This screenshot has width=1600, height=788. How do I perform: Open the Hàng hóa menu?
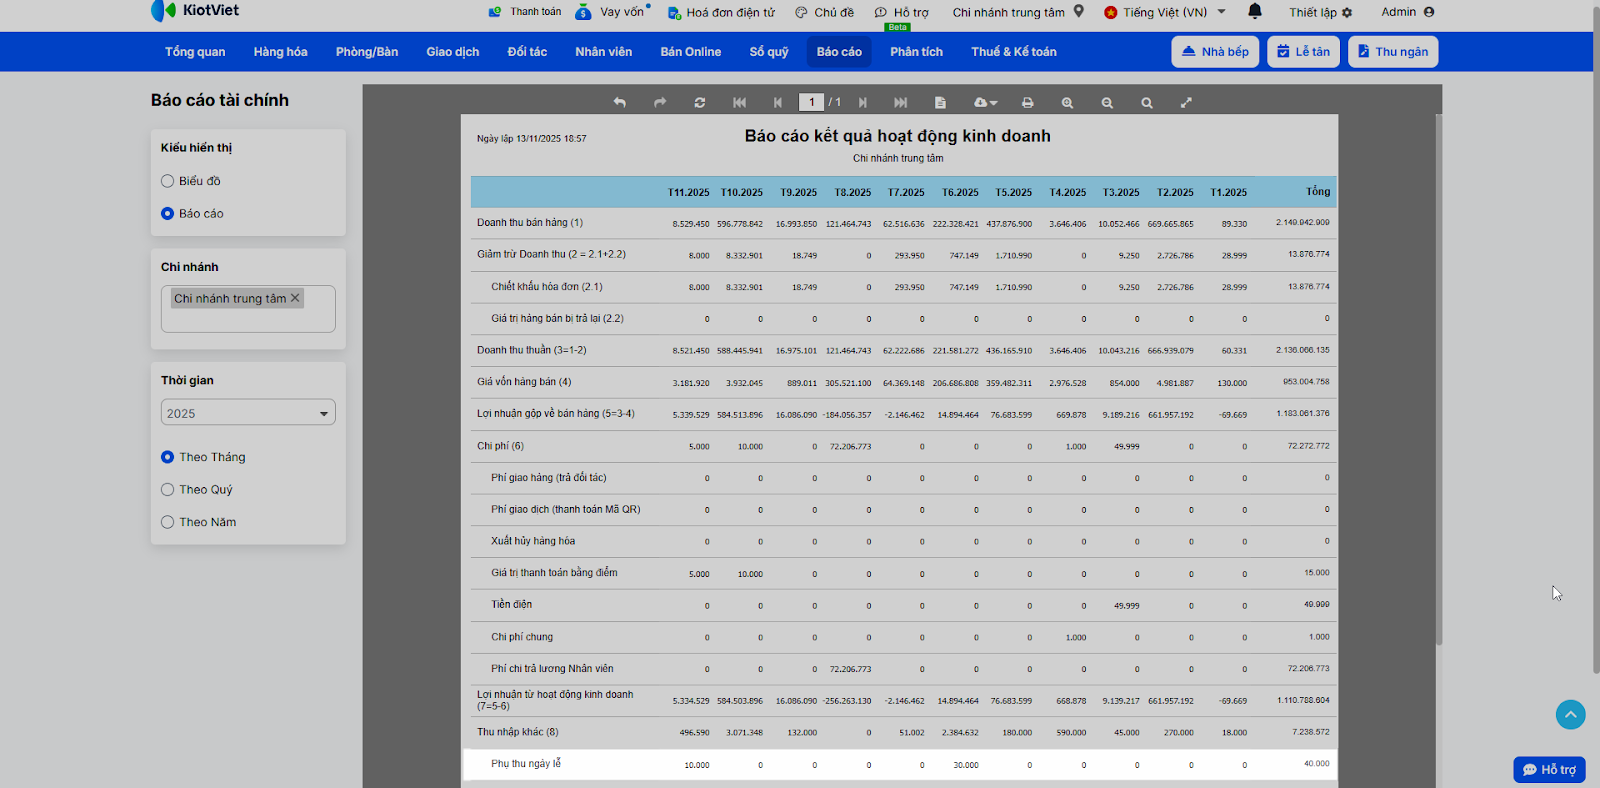tap(280, 52)
